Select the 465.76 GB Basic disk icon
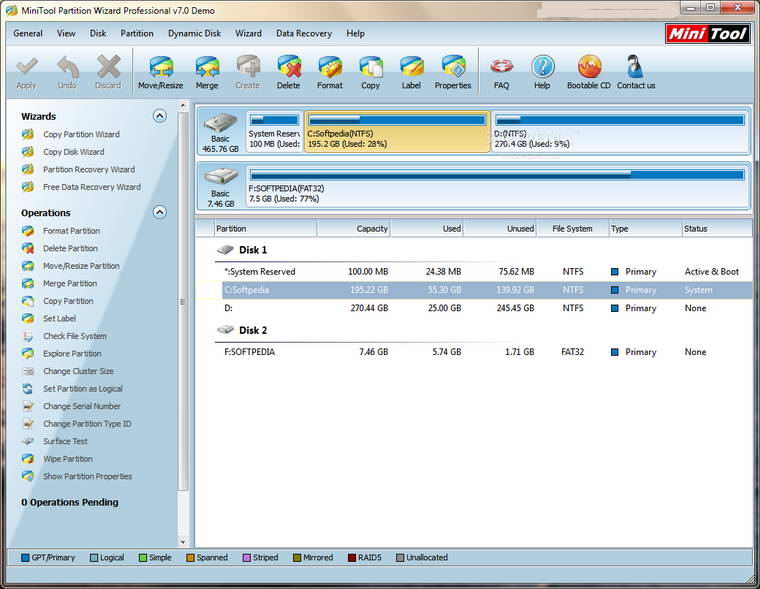This screenshot has height=589, width=760. pos(221,131)
